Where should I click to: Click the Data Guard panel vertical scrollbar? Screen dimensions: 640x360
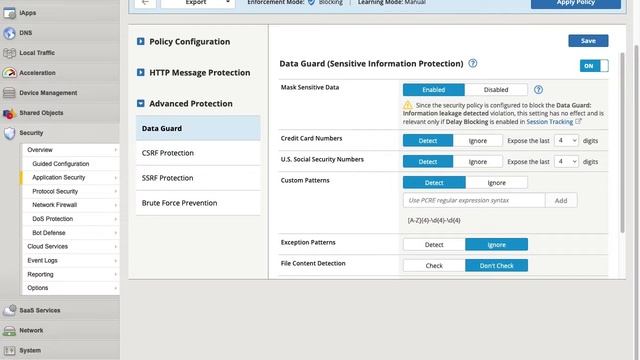[x=622, y=143]
